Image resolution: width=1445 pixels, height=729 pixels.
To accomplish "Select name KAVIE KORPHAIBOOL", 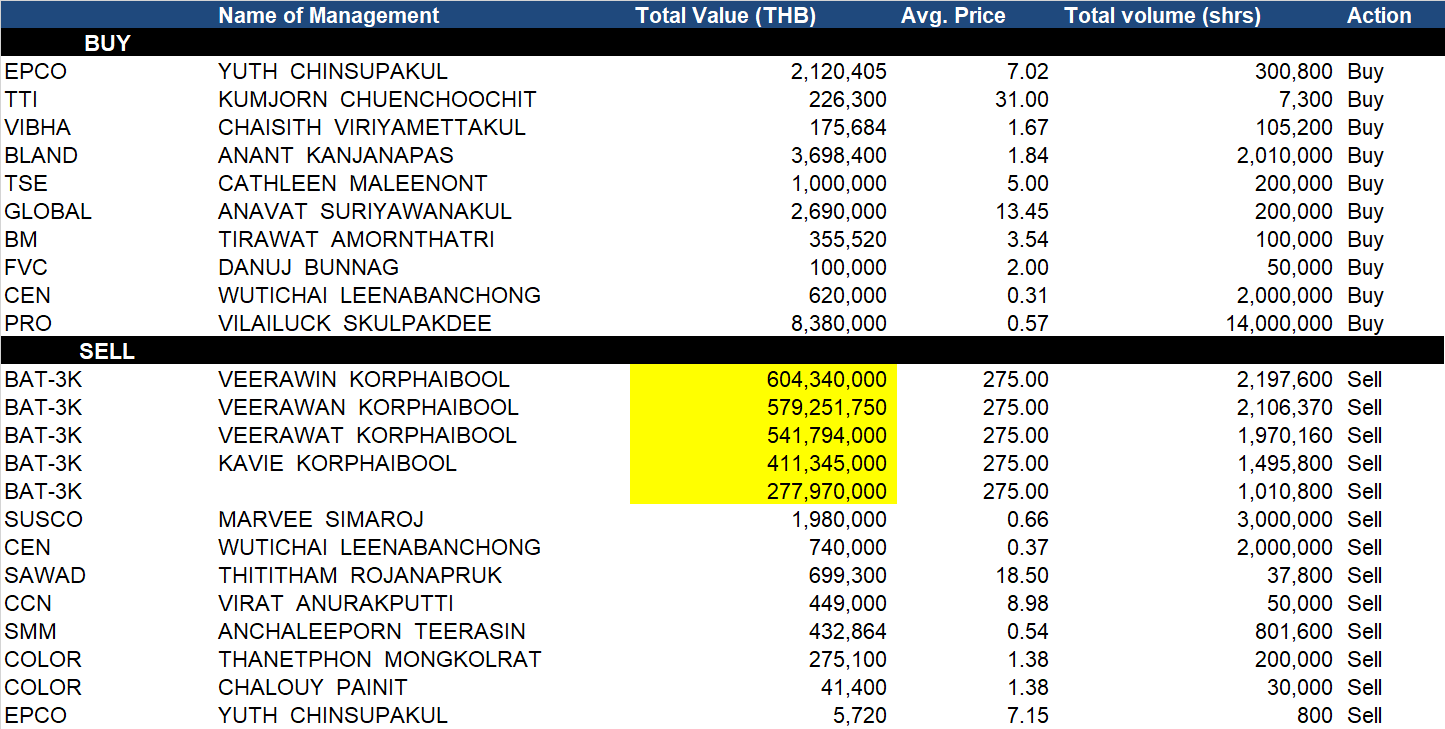I will click(338, 463).
